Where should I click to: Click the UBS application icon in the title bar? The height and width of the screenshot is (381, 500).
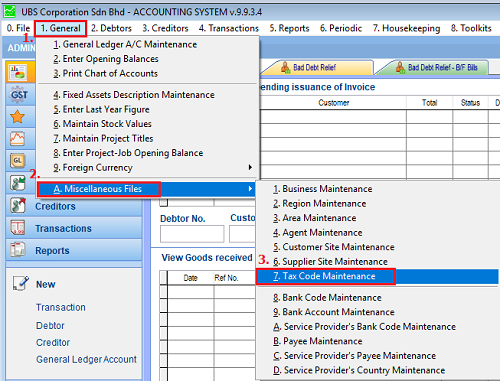[x=9, y=12]
